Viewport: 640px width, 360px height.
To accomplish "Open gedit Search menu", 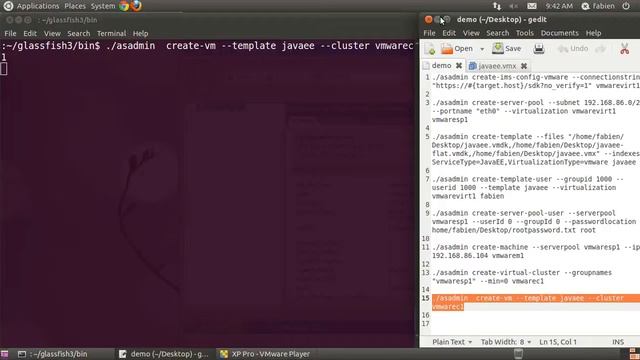I will click(x=498, y=33).
